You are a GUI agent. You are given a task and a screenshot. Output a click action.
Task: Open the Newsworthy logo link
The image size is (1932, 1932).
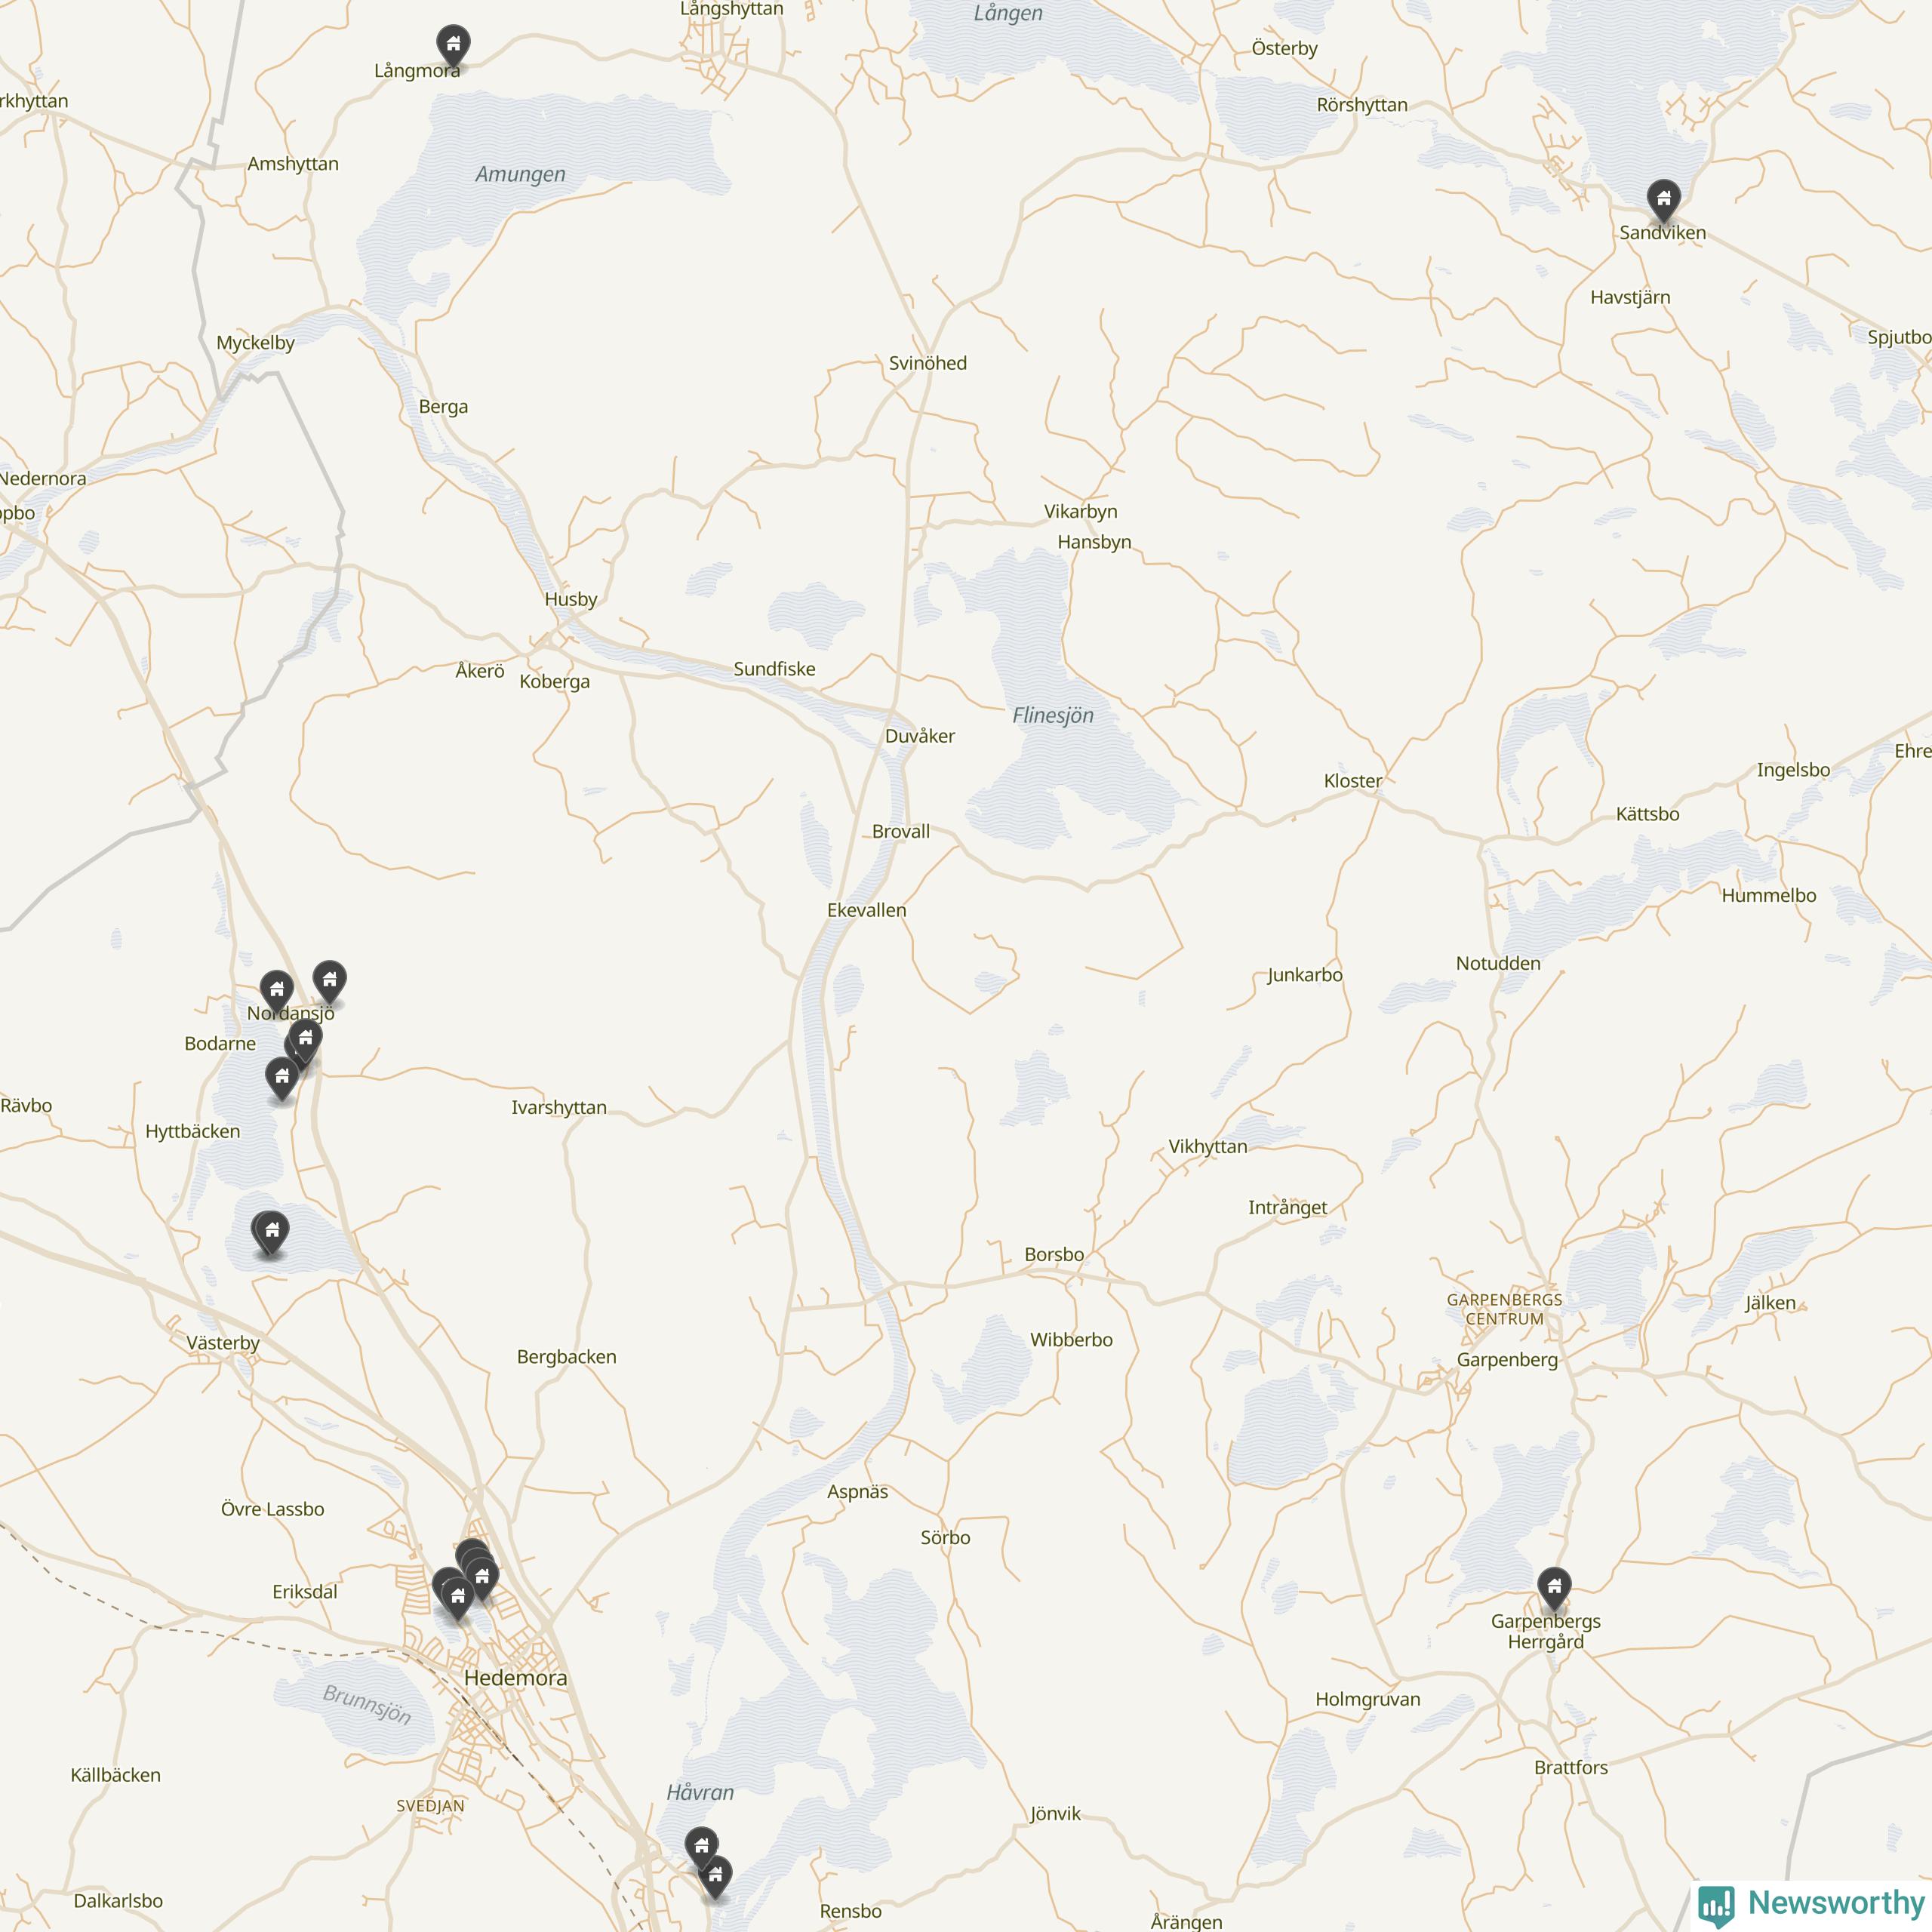coord(1811,1902)
